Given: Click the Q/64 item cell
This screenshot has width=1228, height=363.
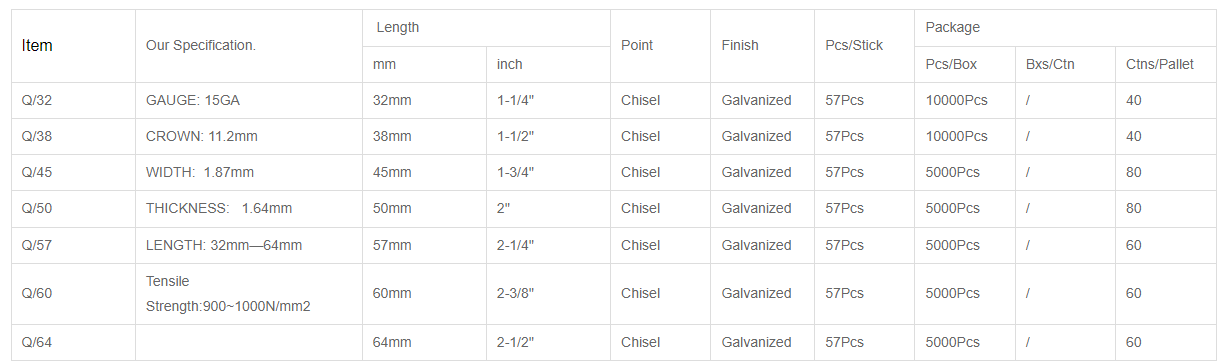Looking at the screenshot, I should (x=73, y=342).
